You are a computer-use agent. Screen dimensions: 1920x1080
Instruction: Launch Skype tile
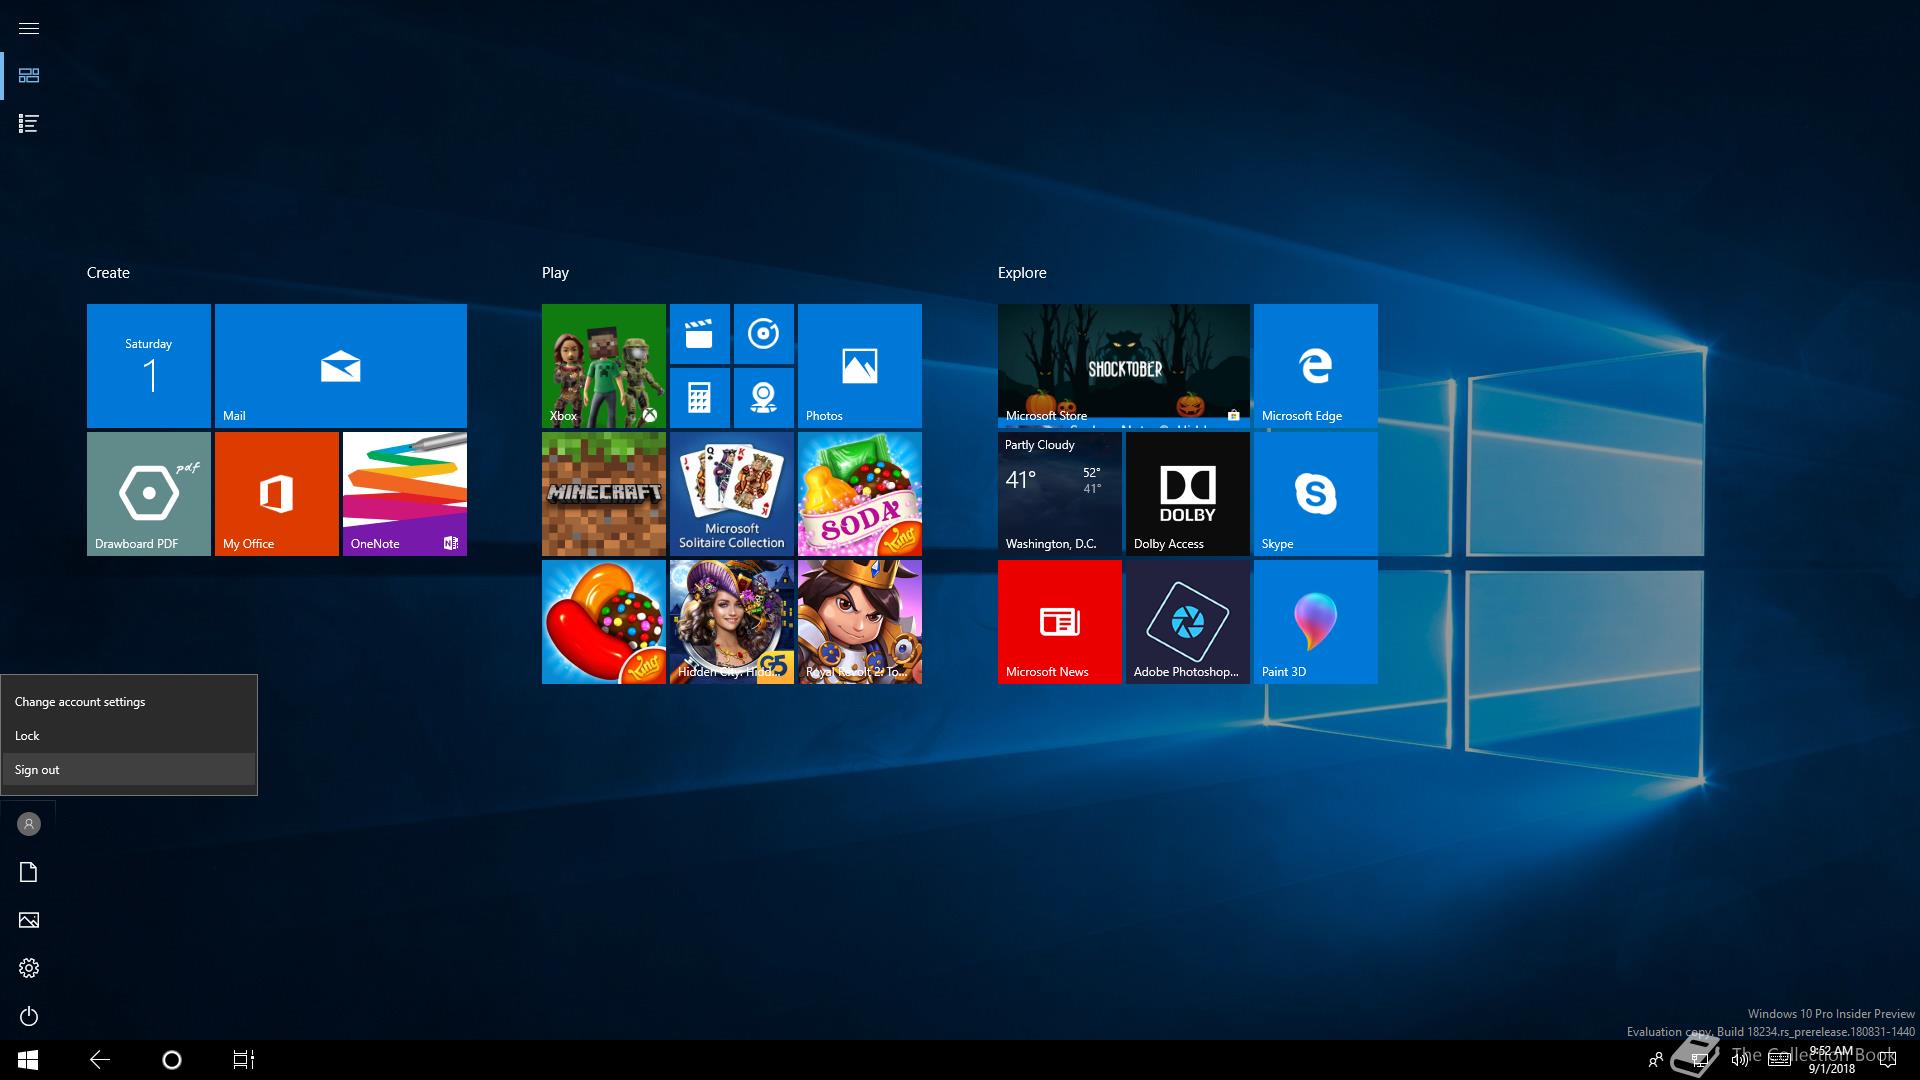pyautogui.click(x=1316, y=494)
